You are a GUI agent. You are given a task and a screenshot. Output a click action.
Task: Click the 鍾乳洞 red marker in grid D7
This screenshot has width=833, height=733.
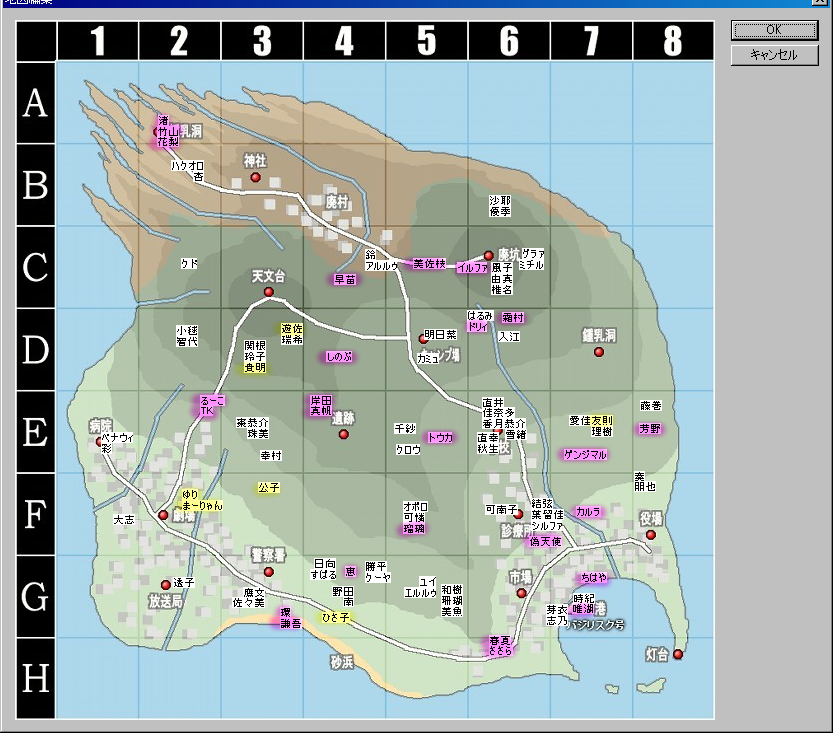599,352
